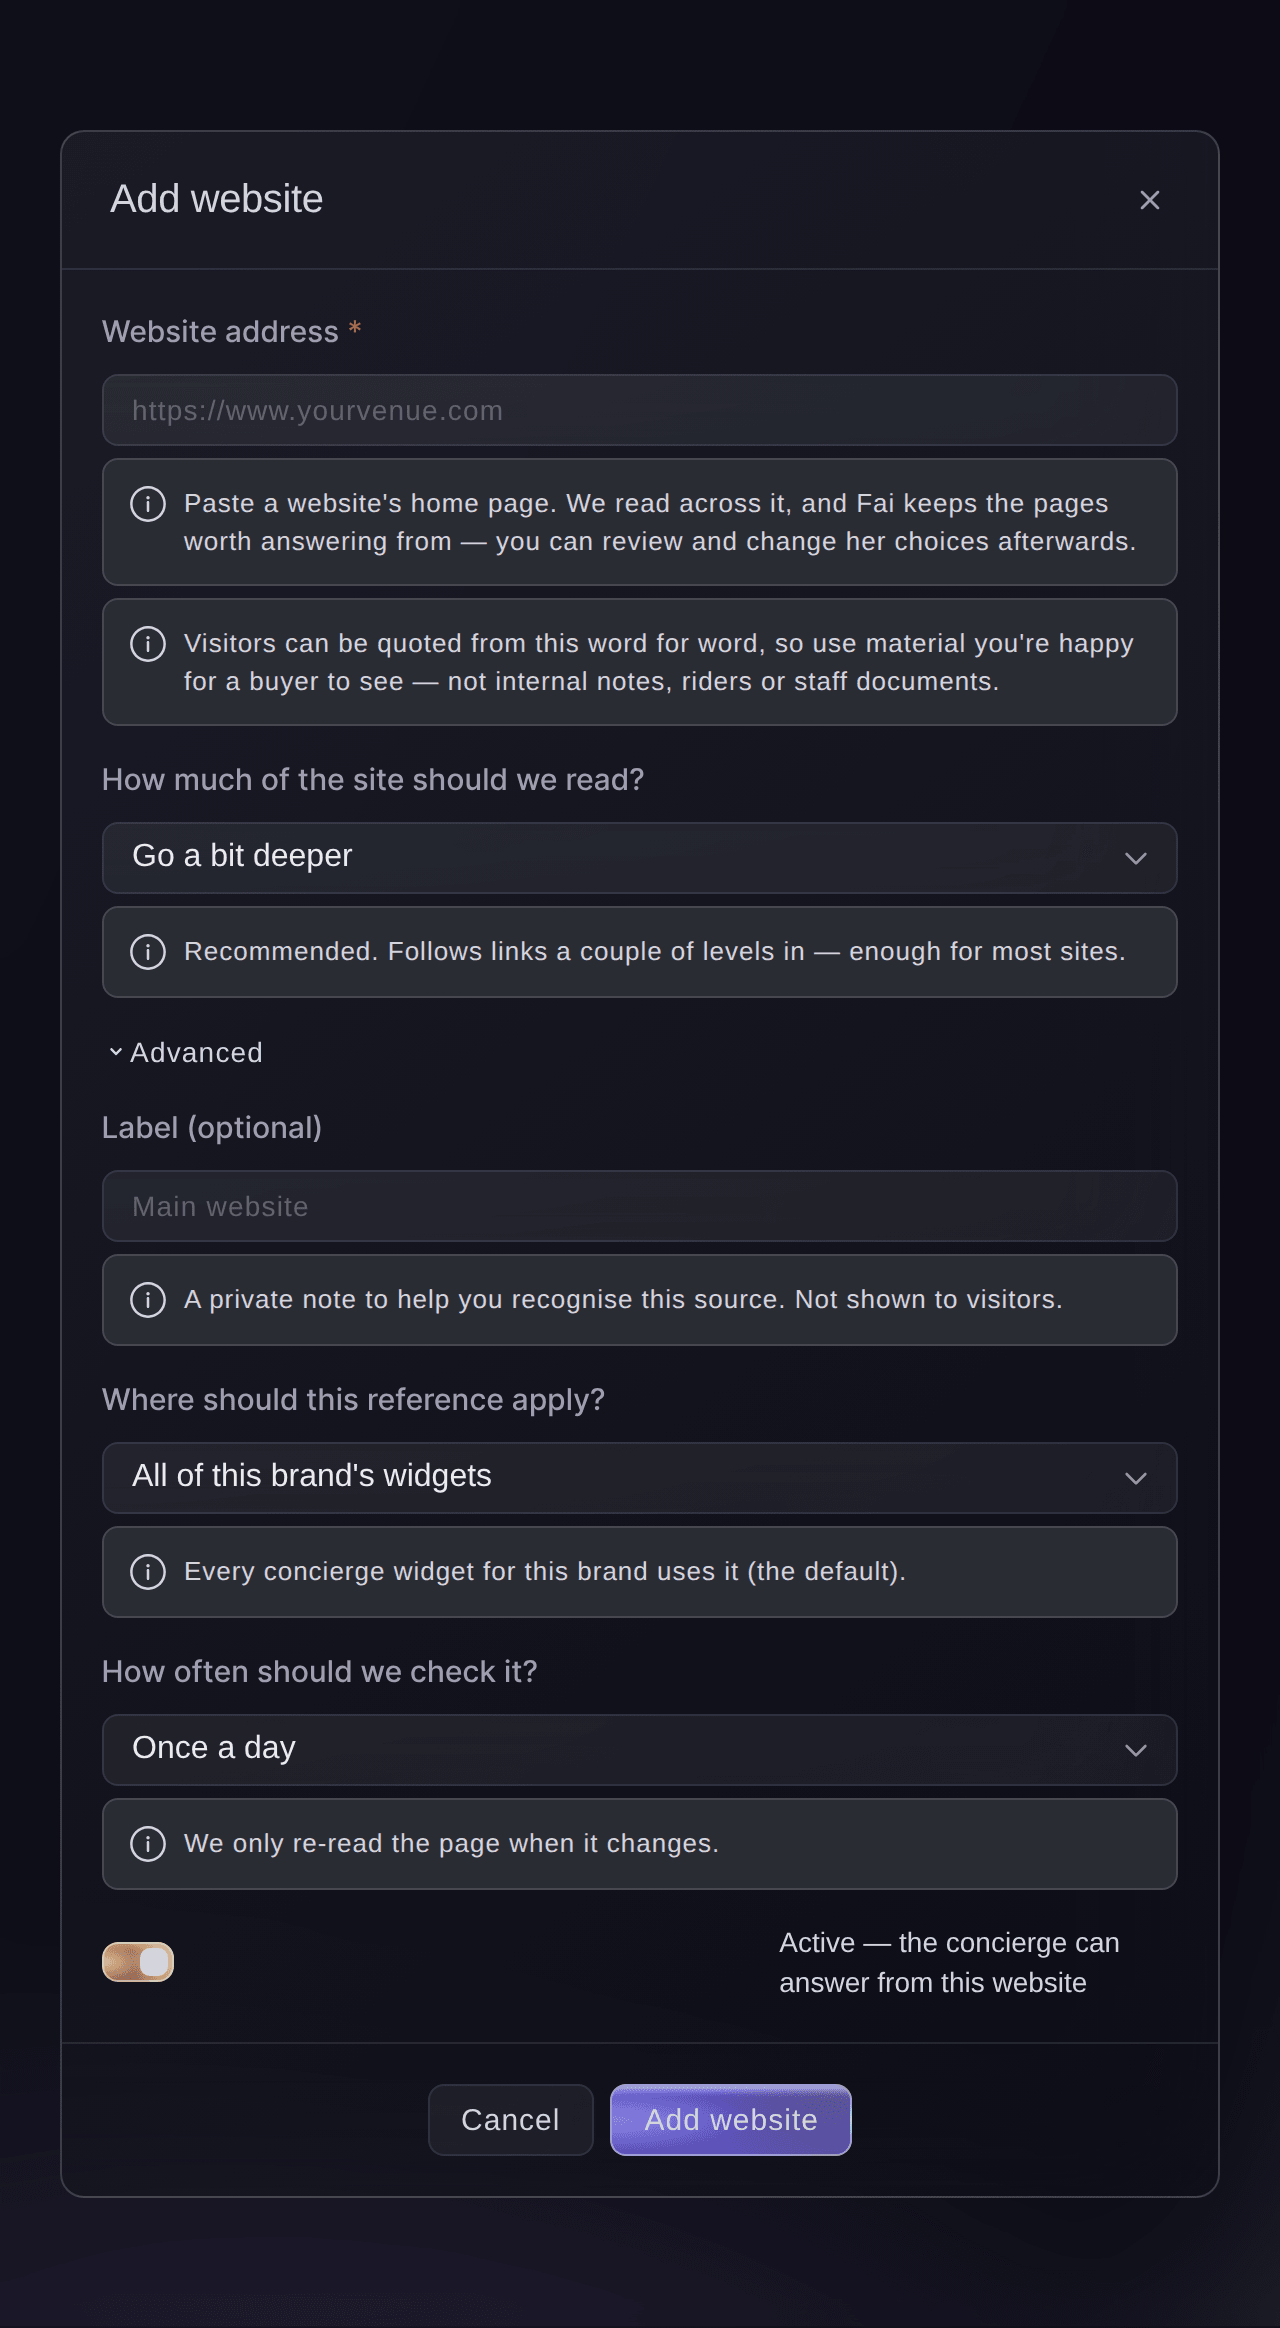Click the chevron arrow on the read-depth select

click(1136, 858)
